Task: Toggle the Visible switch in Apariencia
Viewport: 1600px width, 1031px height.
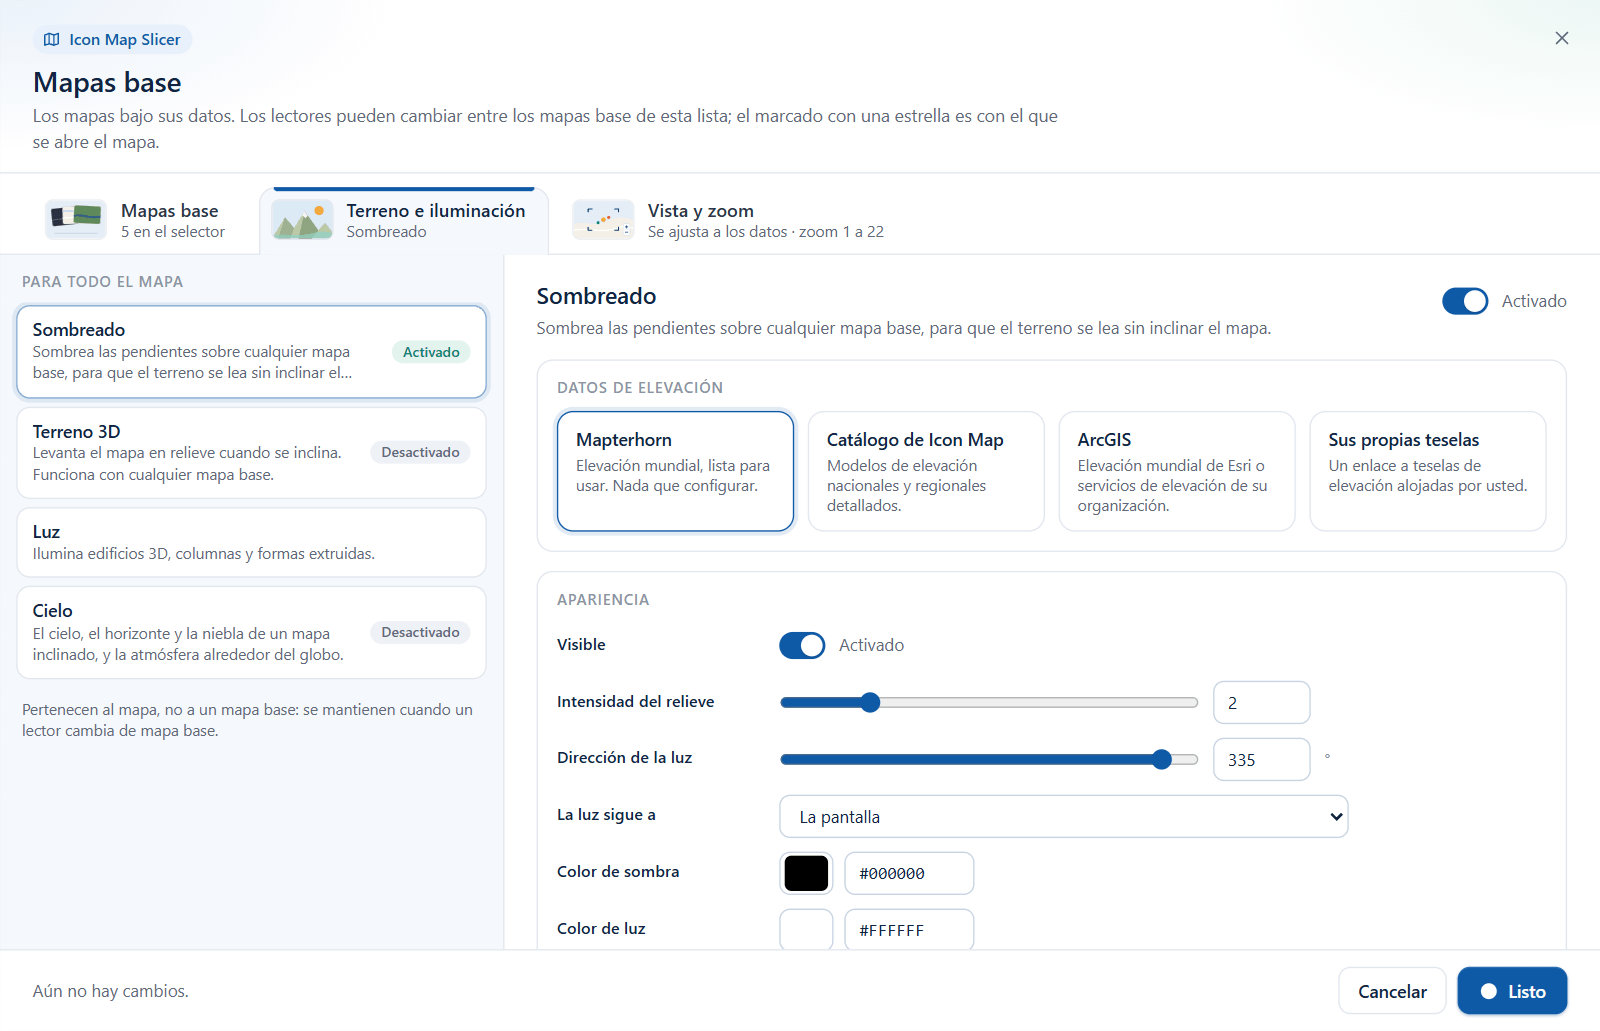Action: 802,645
